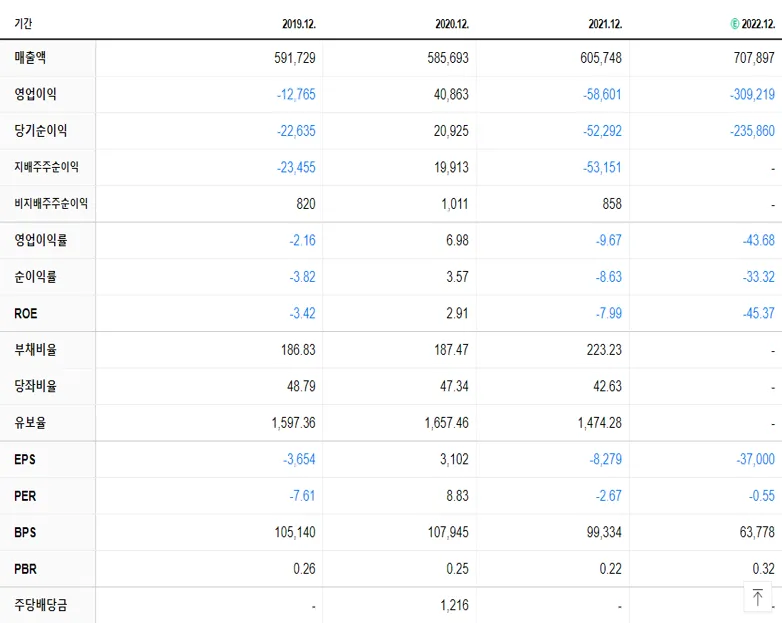
Task: Click operating margin value 6.98
Action: coord(457,240)
